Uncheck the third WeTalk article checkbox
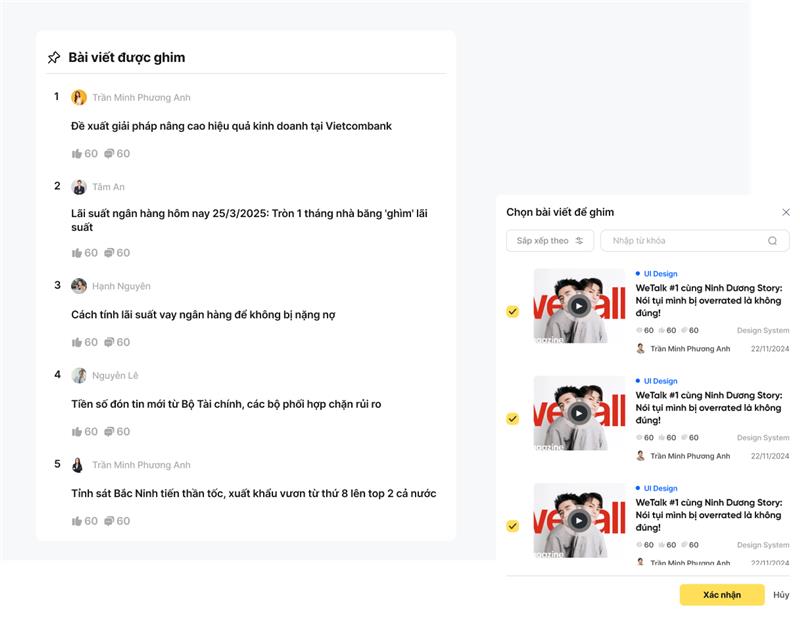800x633 pixels. point(513,526)
